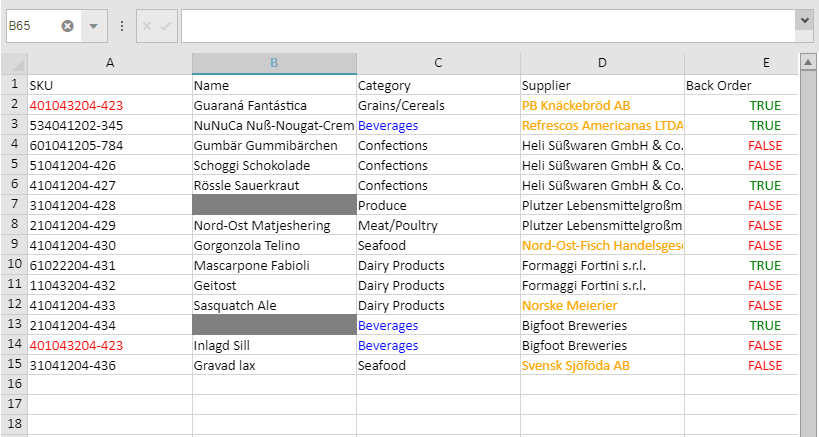
Task: Select the blue Beverages cell in row 3
Action: point(438,125)
